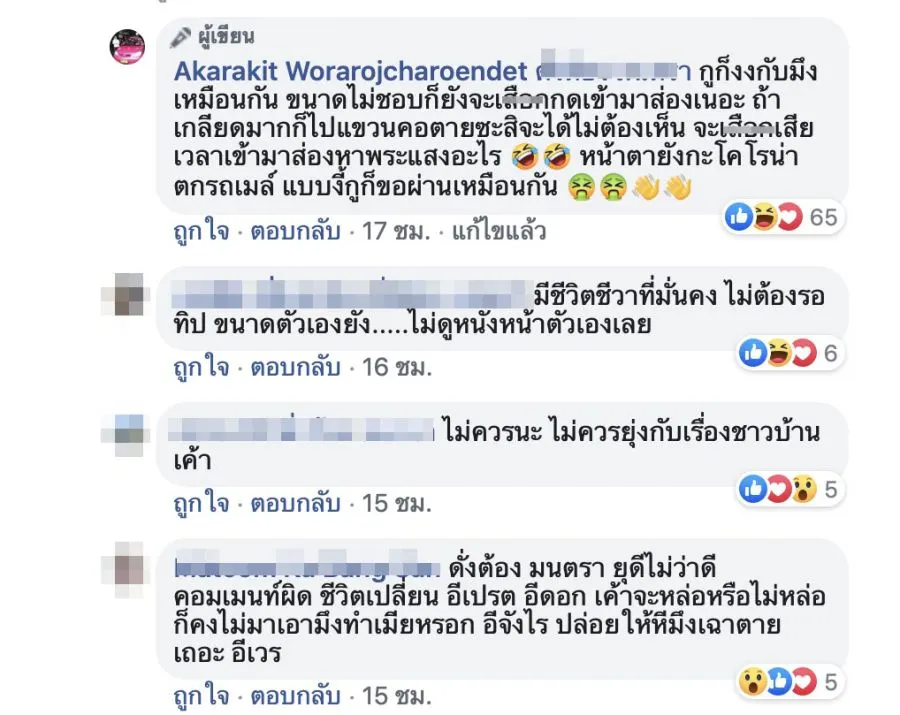Viewport: 900px width, 715px height.
Task: Click the like reaction icon on 65-reaction comment
Action: click(x=739, y=217)
